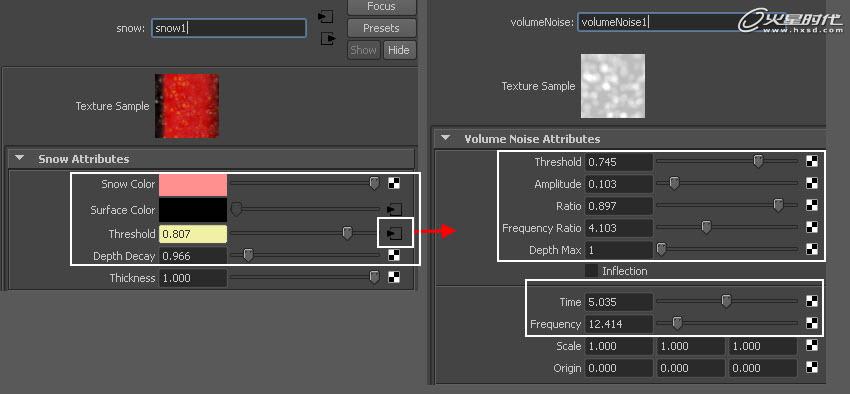Click the volume noise Threshold slider handle
850x394 pixels.
coord(758,161)
